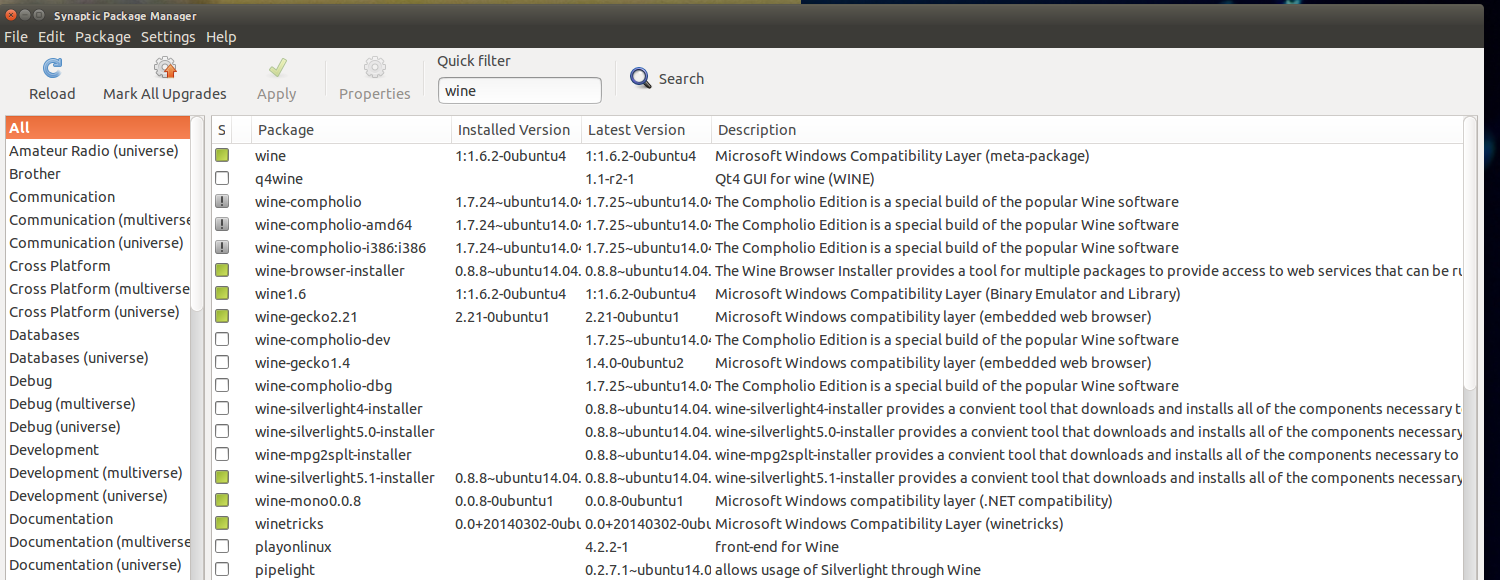Image resolution: width=1500 pixels, height=580 pixels.
Task: Sort by Installed Version column header
Action: coord(516,130)
